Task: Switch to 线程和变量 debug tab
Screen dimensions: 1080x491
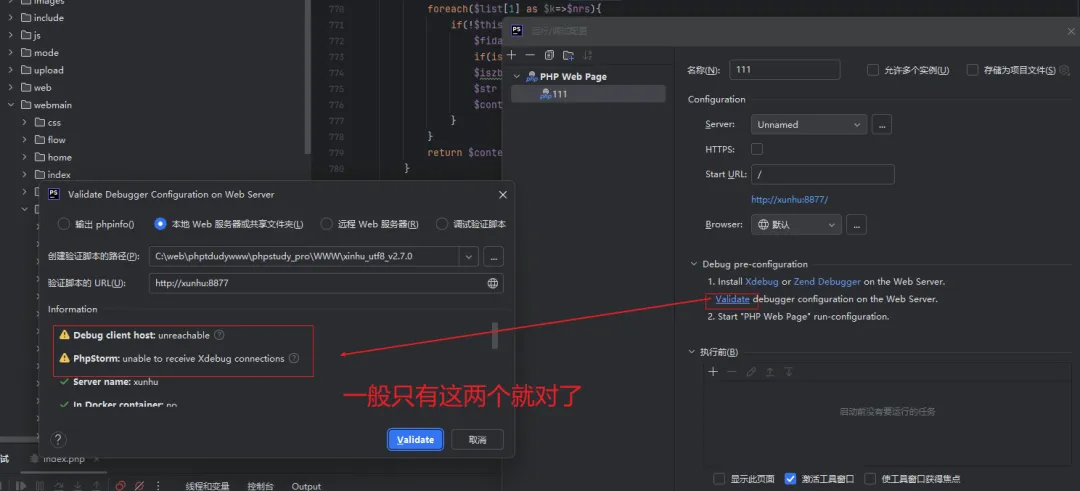Action: [x=207, y=486]
